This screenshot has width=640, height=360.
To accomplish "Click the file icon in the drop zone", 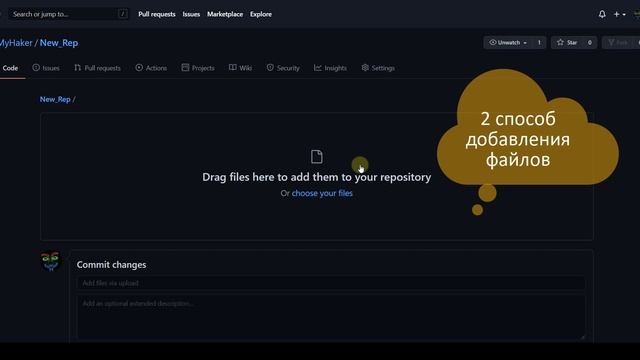I will 317,157.
